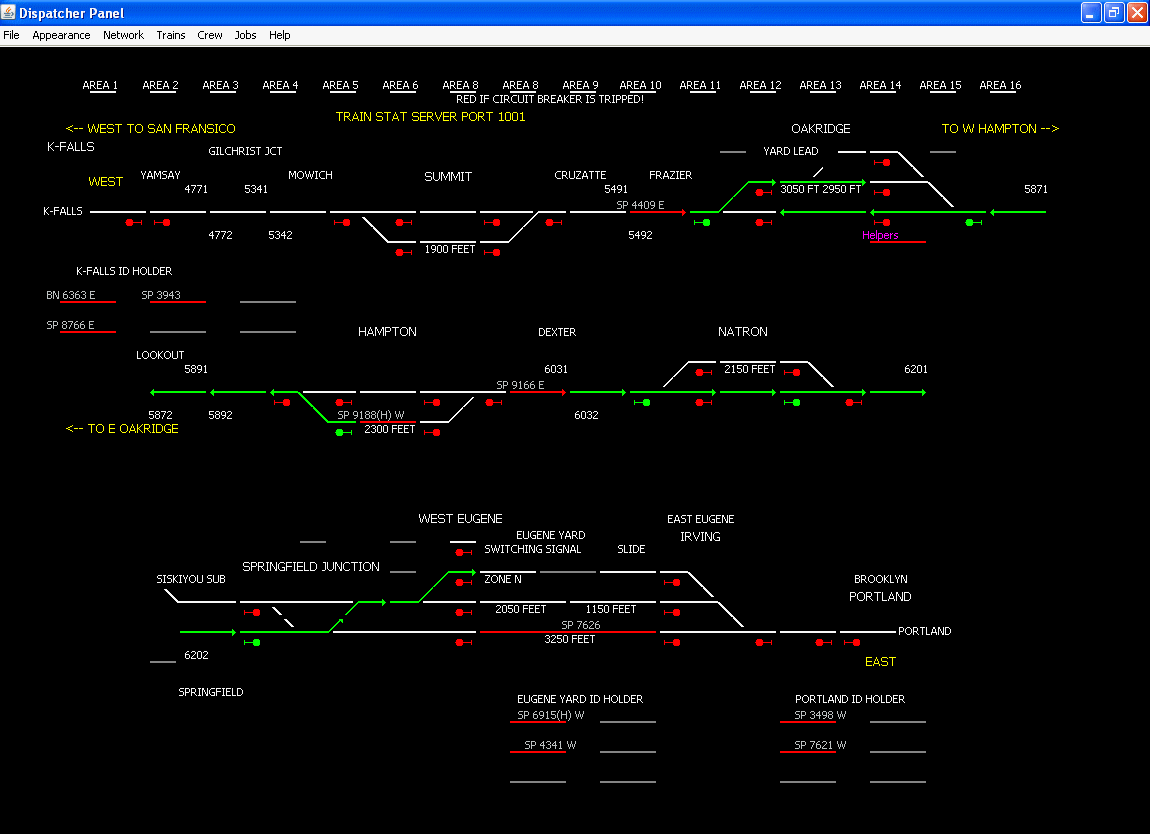Click the AREA 5 link
This screenshot has height=834, width=1150.
pos(340,85)
